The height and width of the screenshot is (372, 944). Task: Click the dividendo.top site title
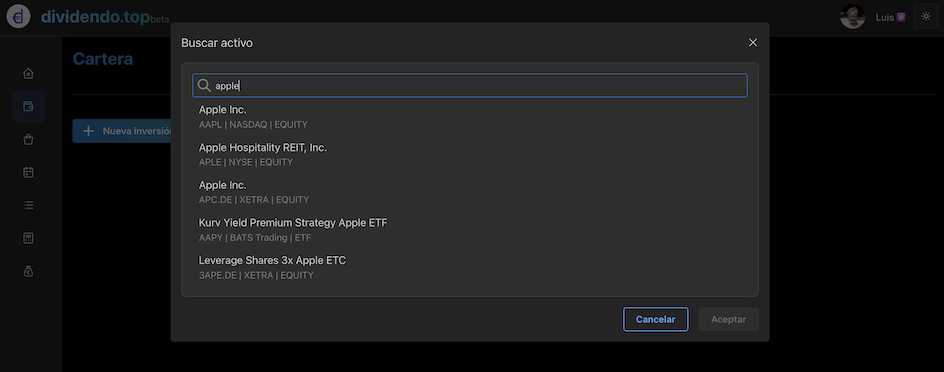tap(95, 17)
